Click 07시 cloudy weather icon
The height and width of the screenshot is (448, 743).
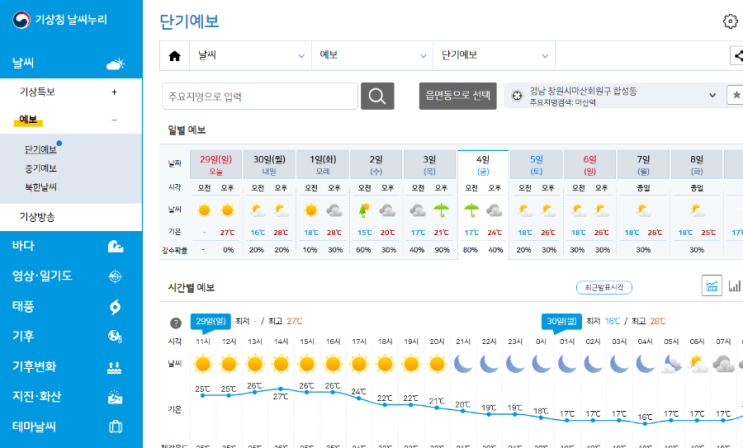point(723,364)
